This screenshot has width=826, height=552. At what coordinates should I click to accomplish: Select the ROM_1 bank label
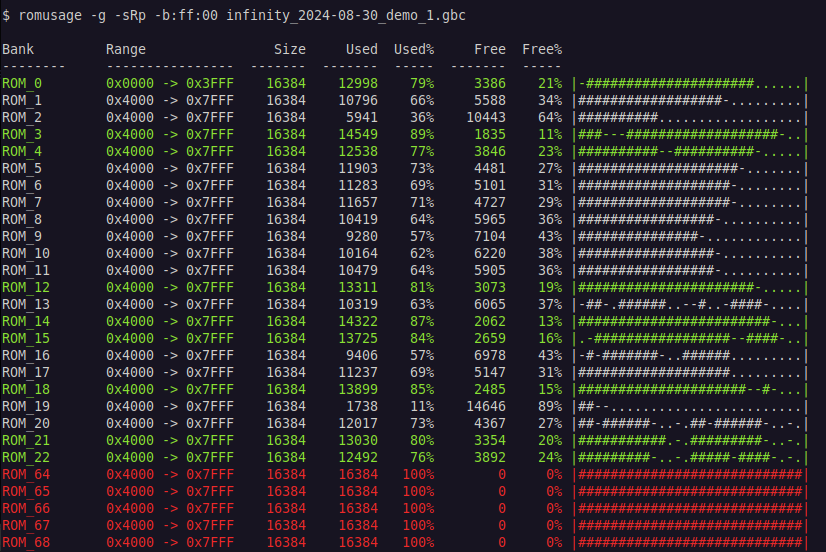22,100
